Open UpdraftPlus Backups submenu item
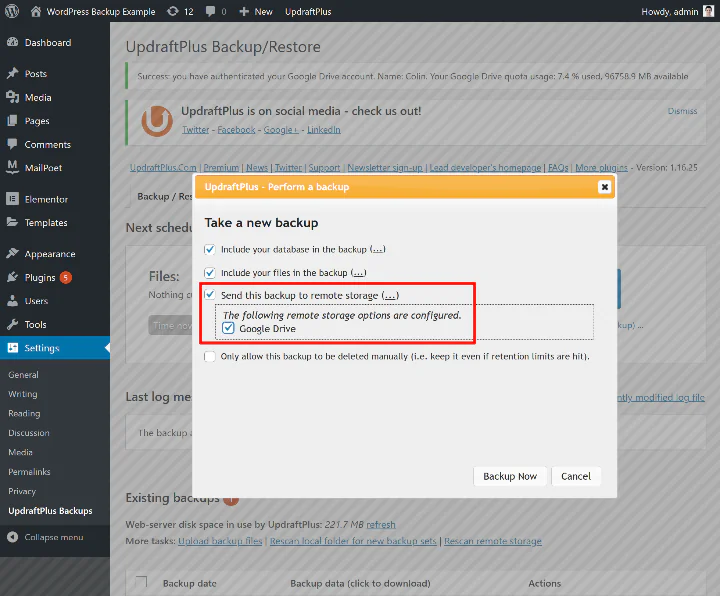 [x=51, y=511]
